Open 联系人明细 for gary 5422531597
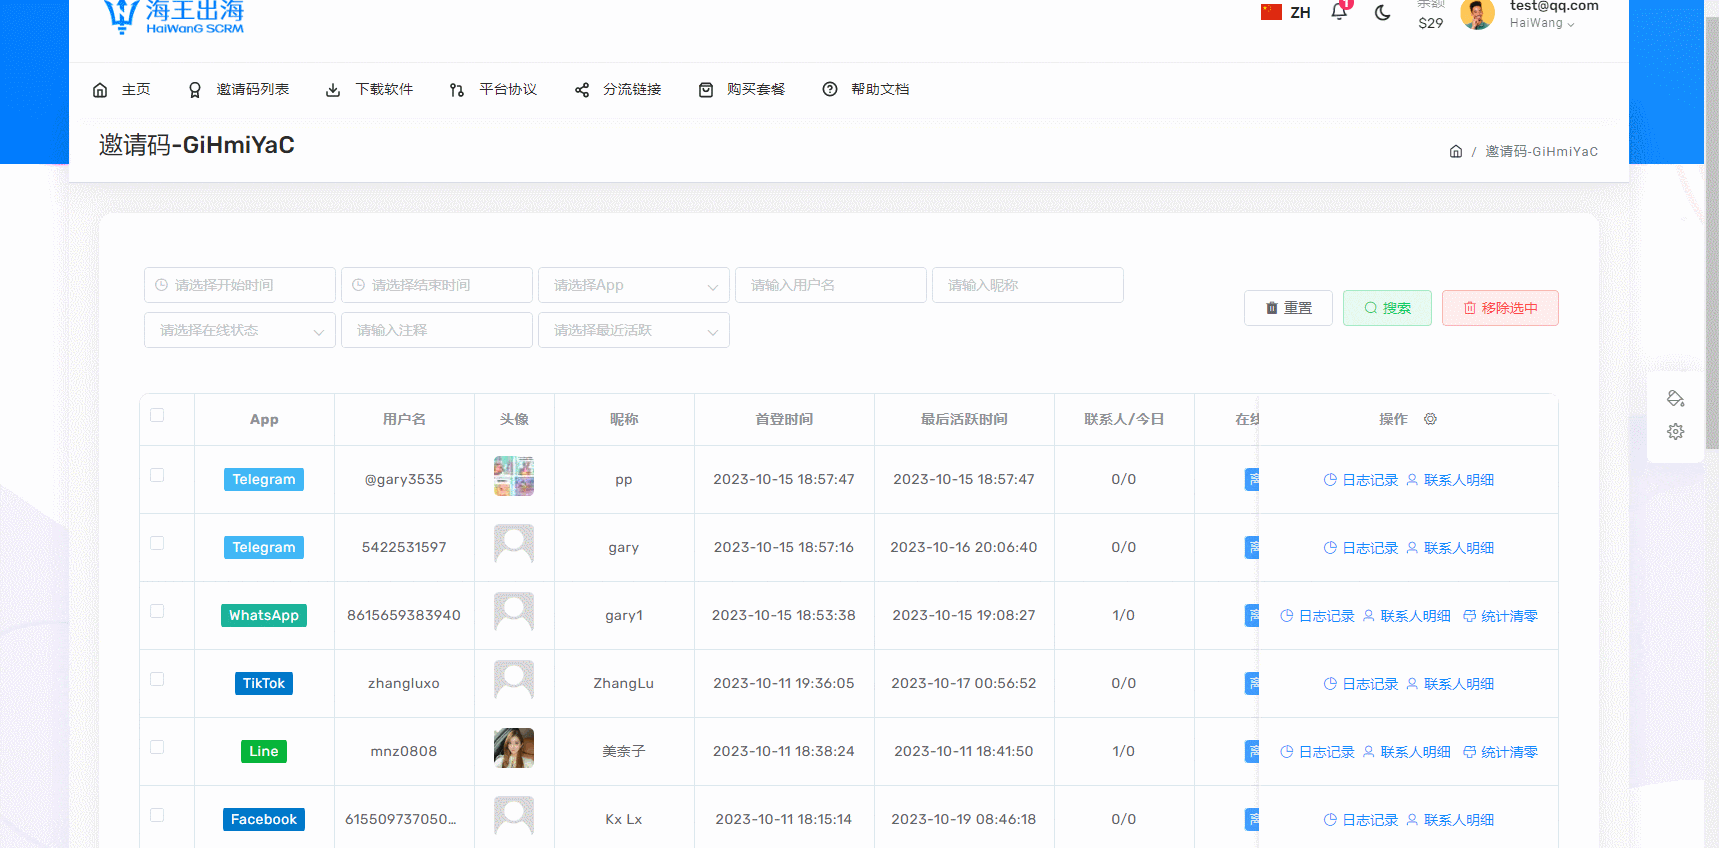 1450,548
